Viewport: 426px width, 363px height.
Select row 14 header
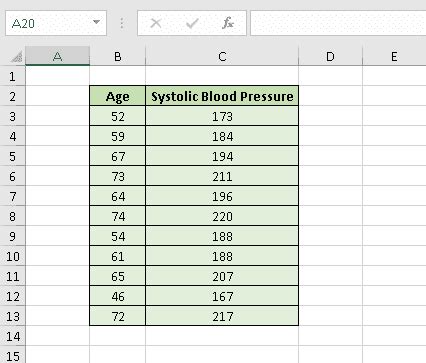coord(13,336)
